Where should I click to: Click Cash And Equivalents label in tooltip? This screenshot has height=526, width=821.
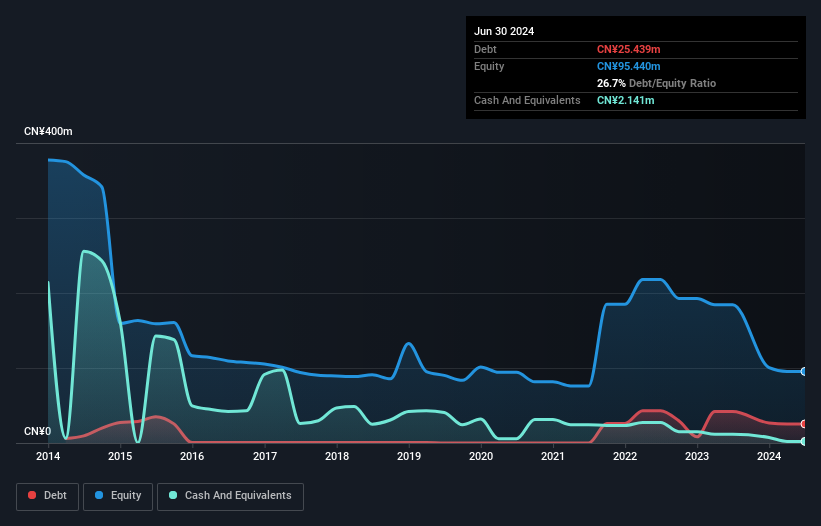(x=527, y=100)
